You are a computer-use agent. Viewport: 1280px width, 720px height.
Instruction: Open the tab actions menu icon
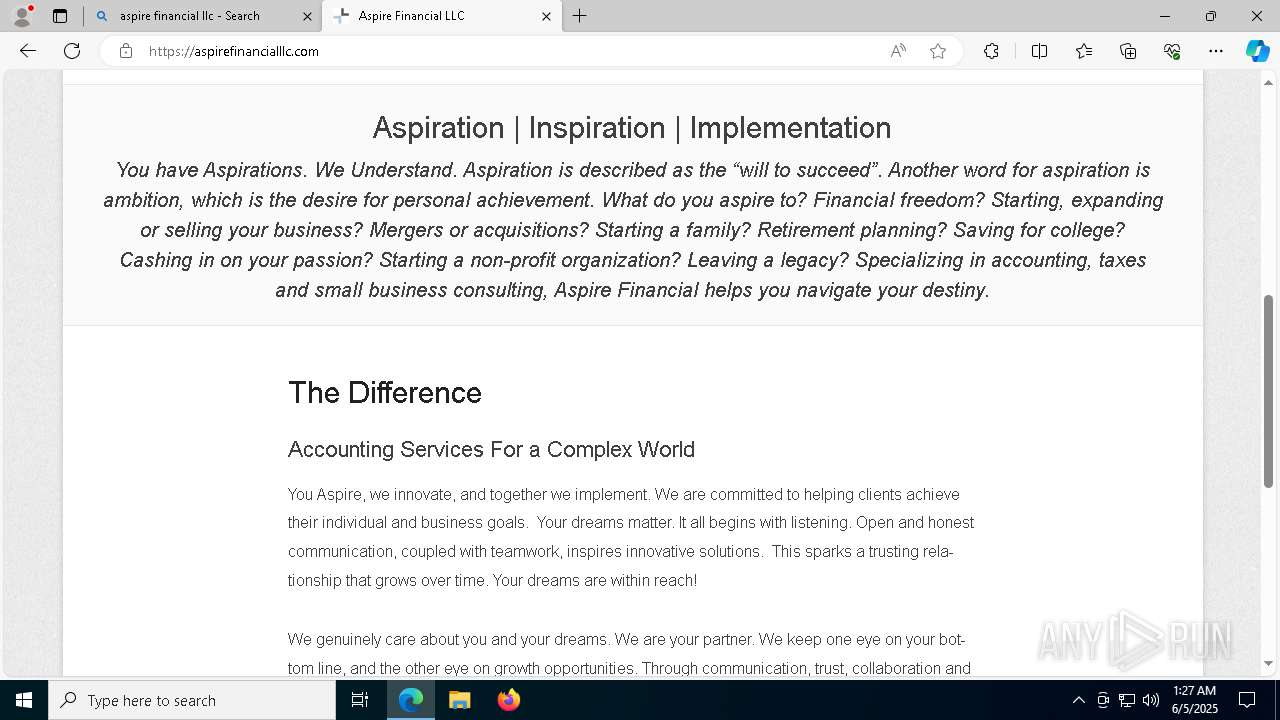[60, 16]
